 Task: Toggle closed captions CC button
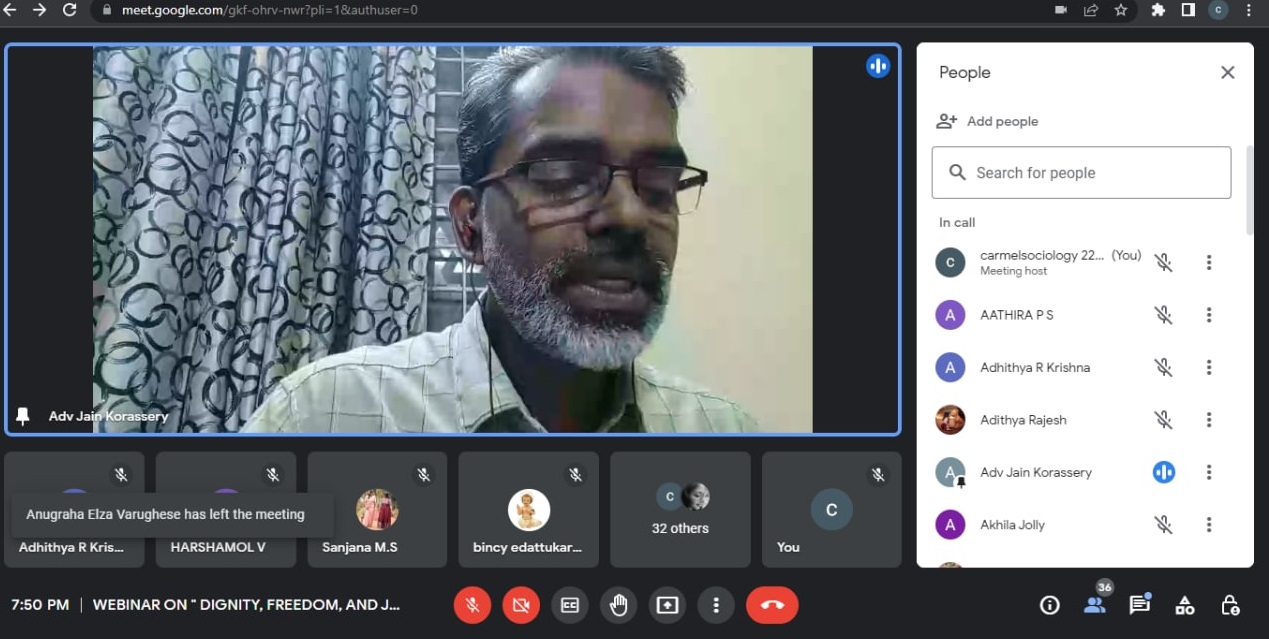click(569, 605)
